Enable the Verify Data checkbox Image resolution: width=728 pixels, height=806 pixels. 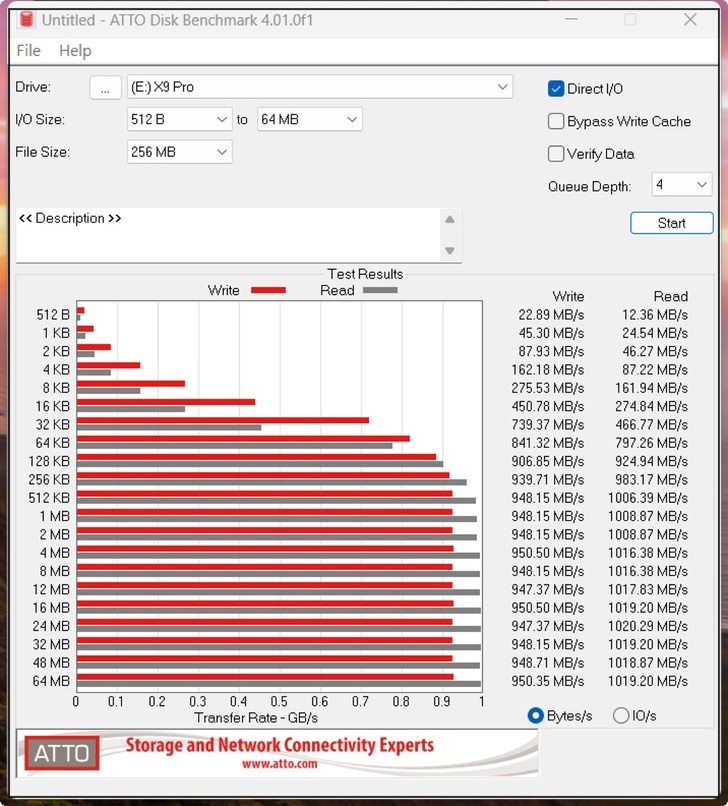[x=556, y=154]
